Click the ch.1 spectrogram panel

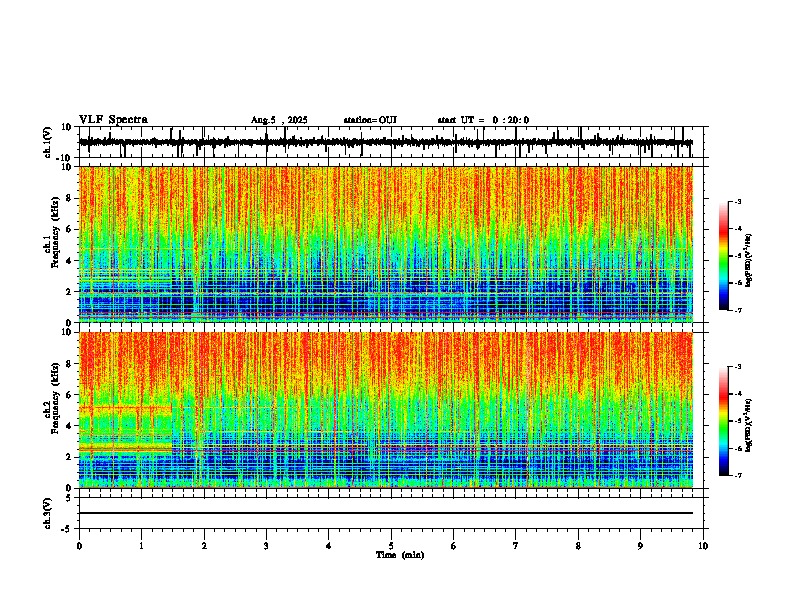pos(386,244)
